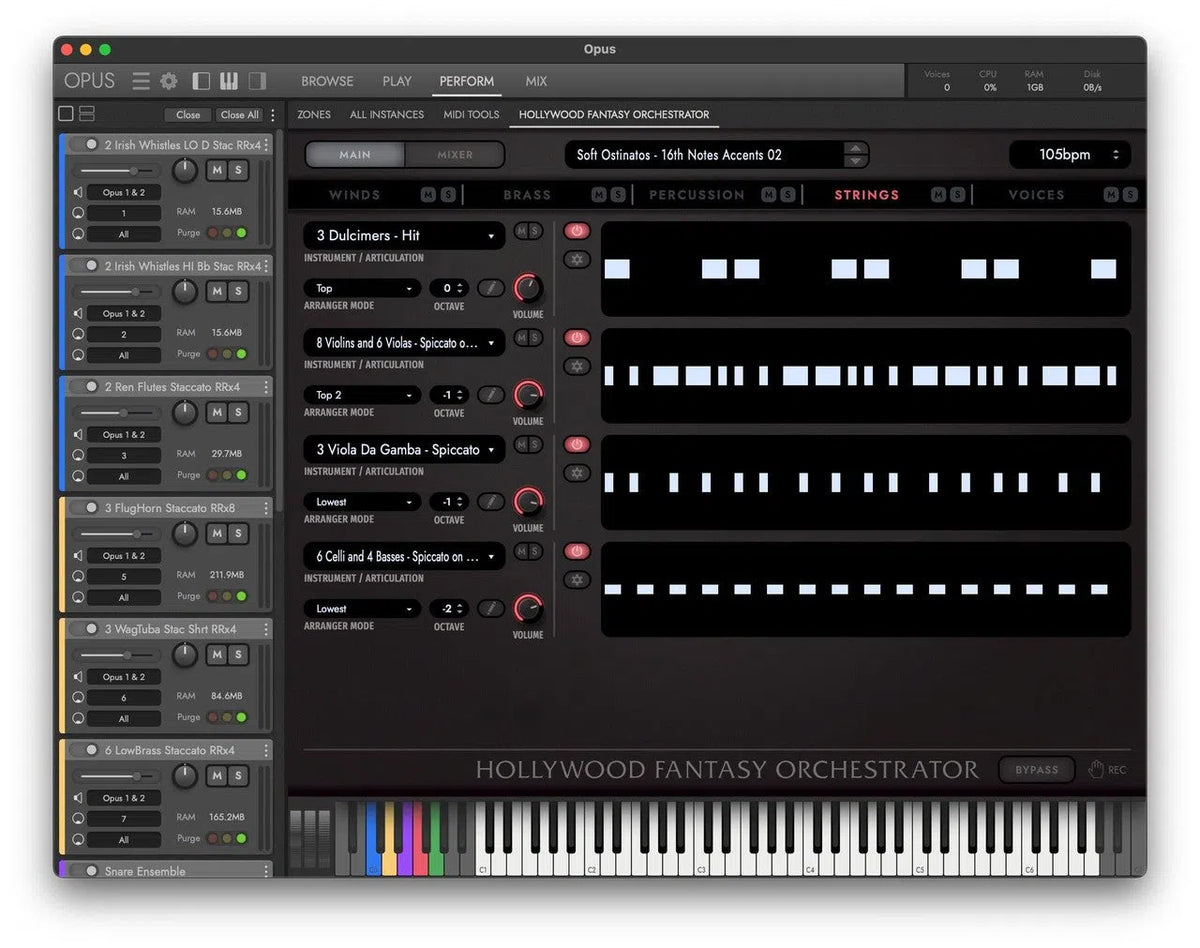The image size is (1200, 948).
Task: Toggle the power button on the Dulcimers pattern
Action: pos(577,231)
